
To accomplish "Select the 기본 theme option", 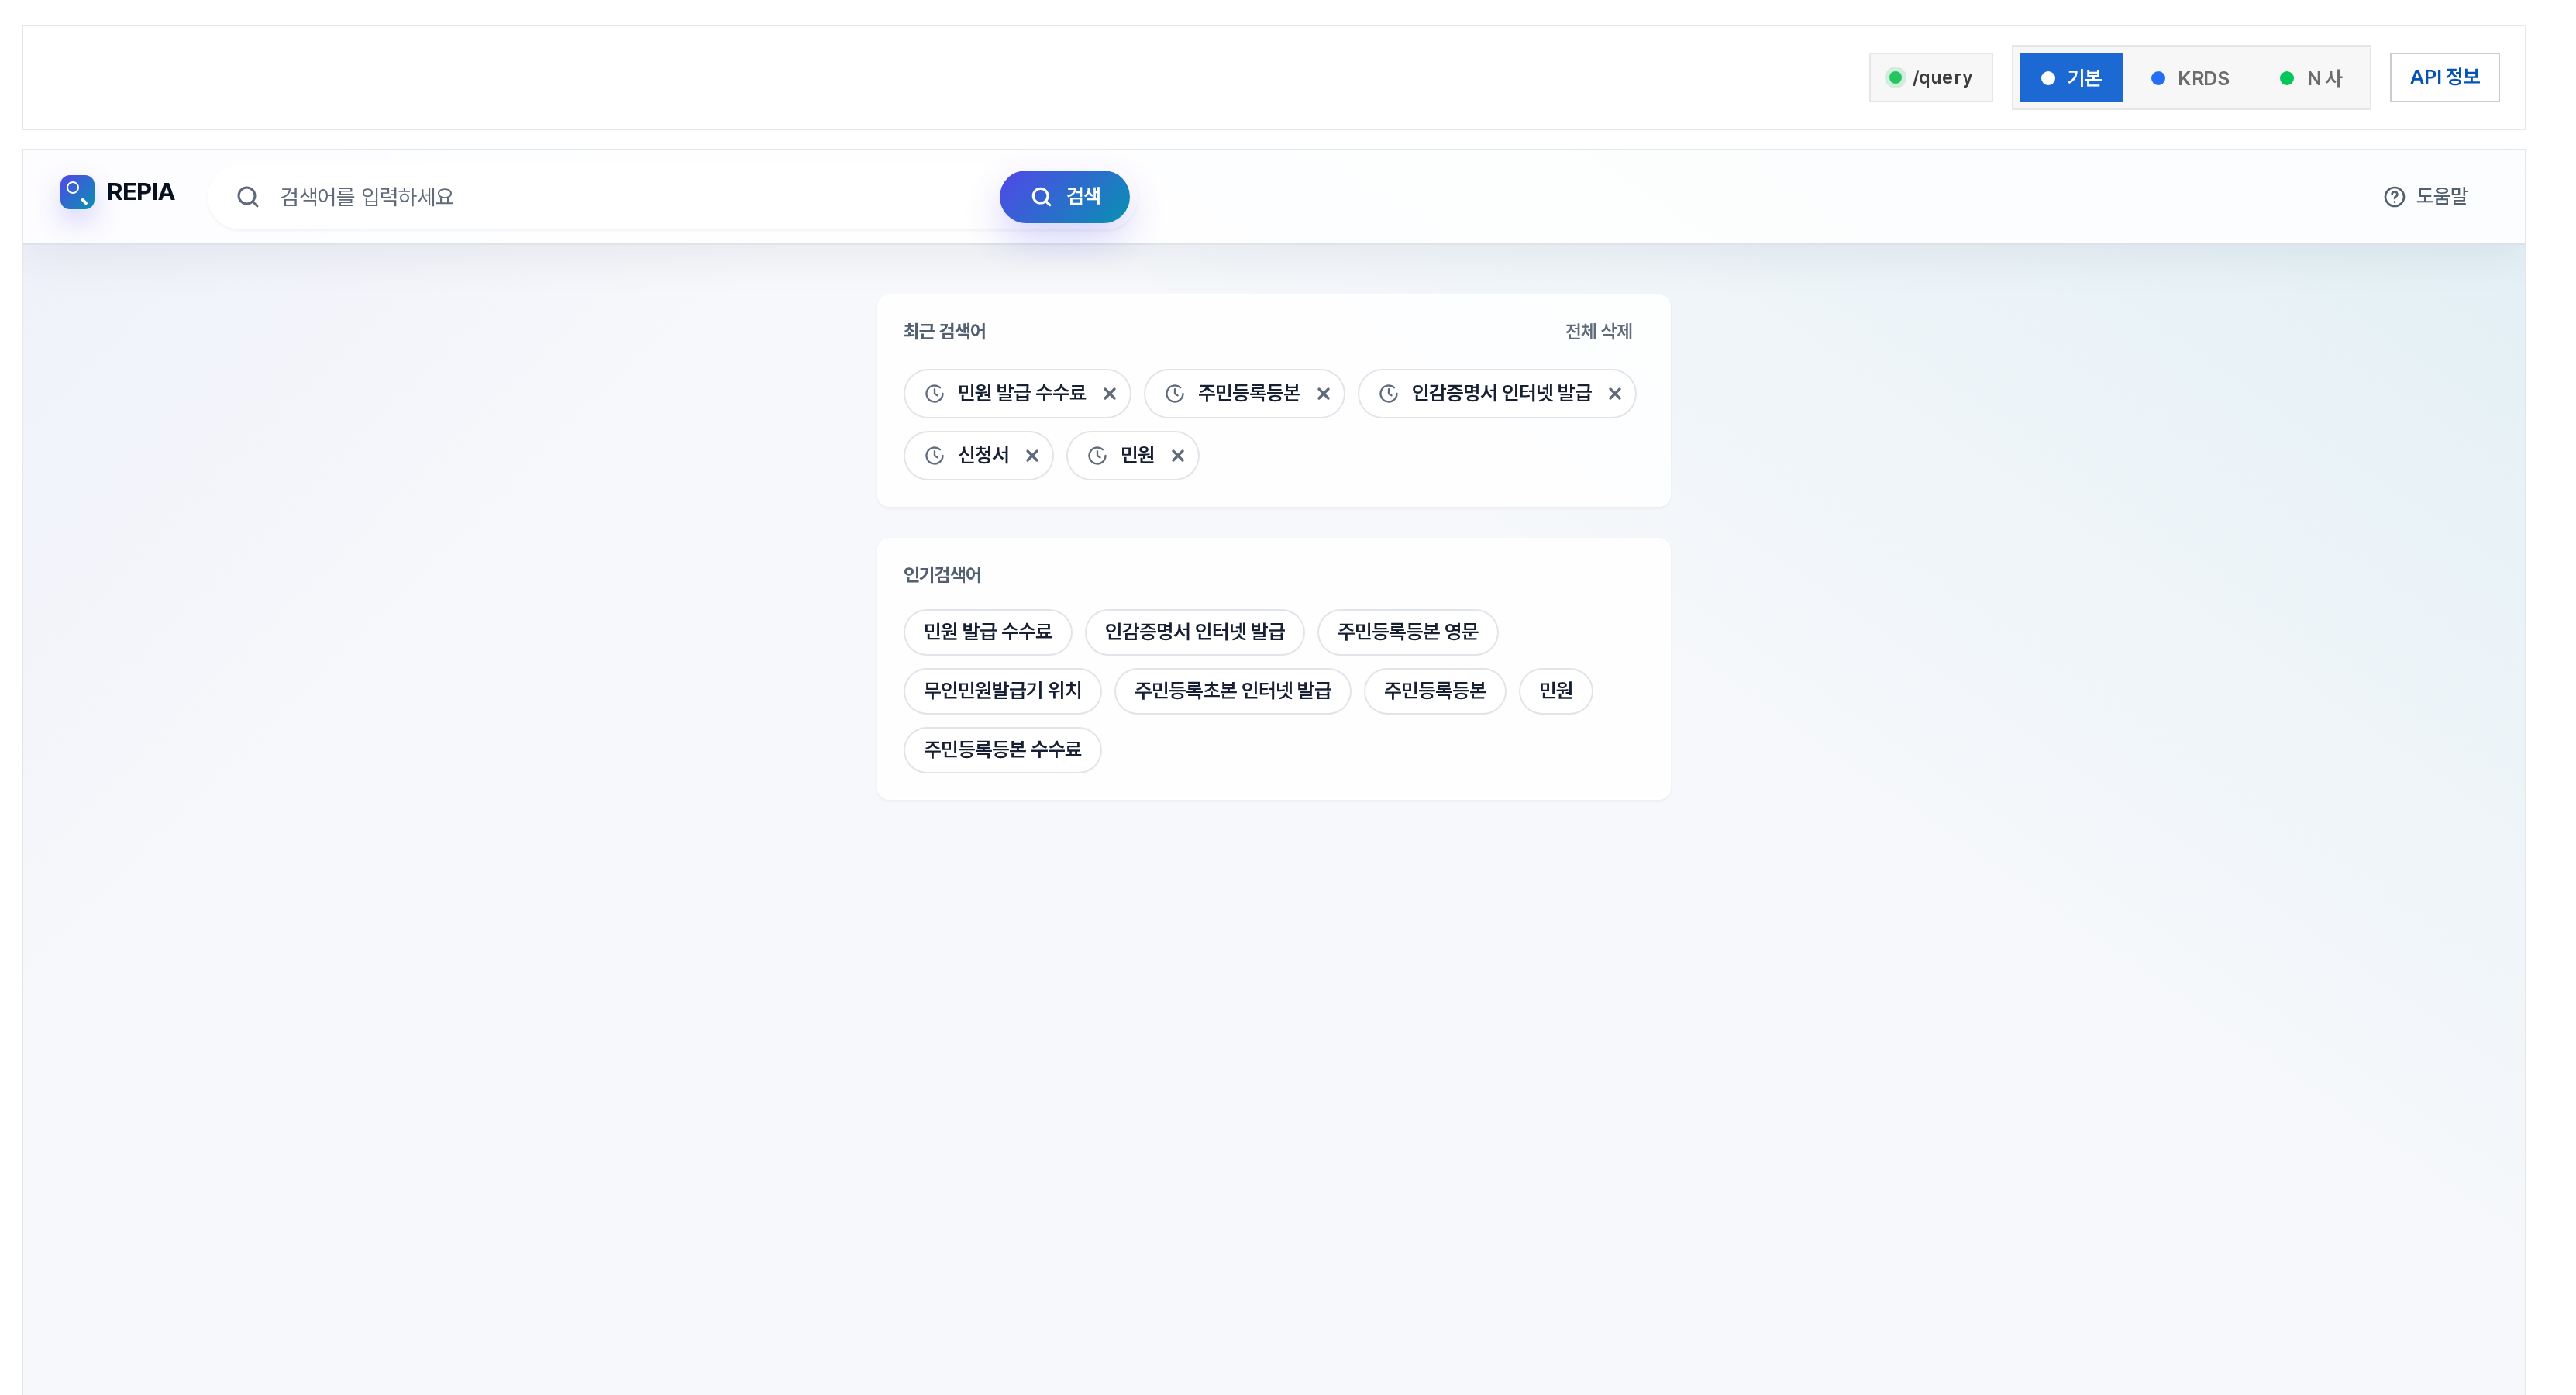I will click(2071, 78).
